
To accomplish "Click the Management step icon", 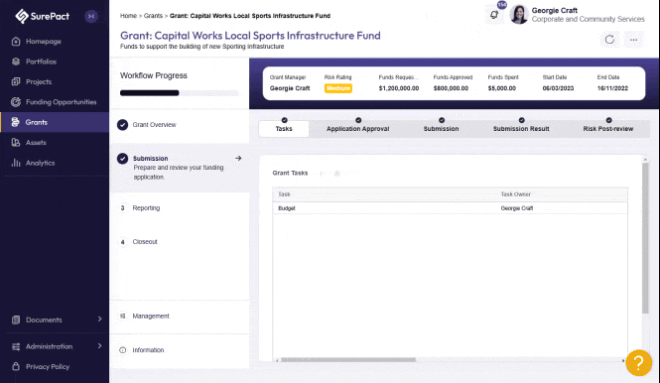I will point(122,316).
